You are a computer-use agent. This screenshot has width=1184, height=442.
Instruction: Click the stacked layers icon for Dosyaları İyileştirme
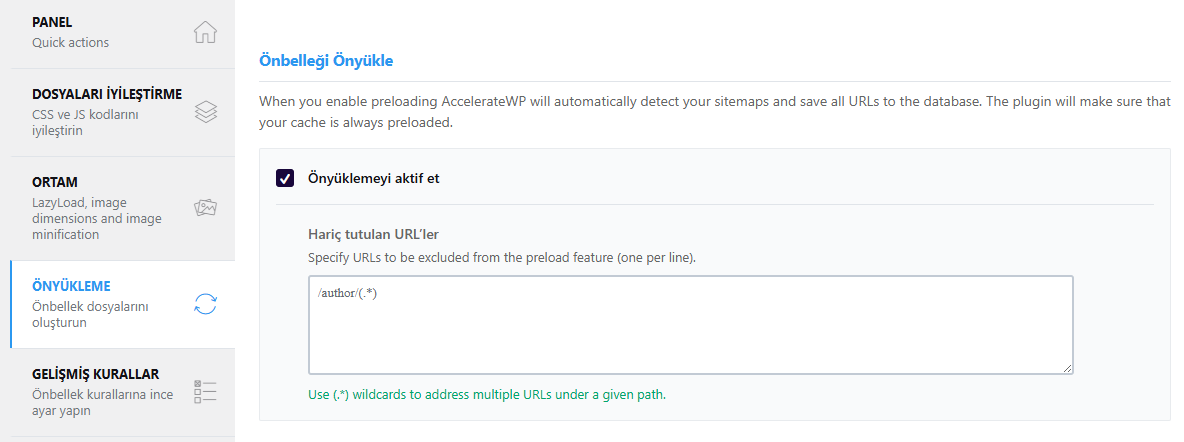[x=205, y=112]
